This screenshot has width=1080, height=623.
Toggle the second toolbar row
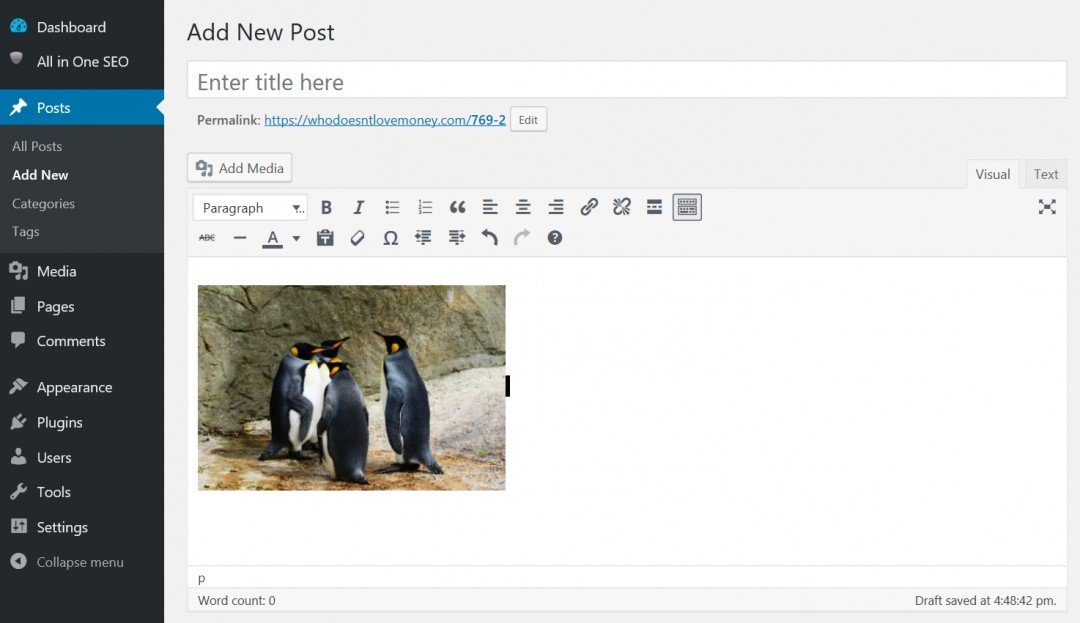click(x=687, y=207)
